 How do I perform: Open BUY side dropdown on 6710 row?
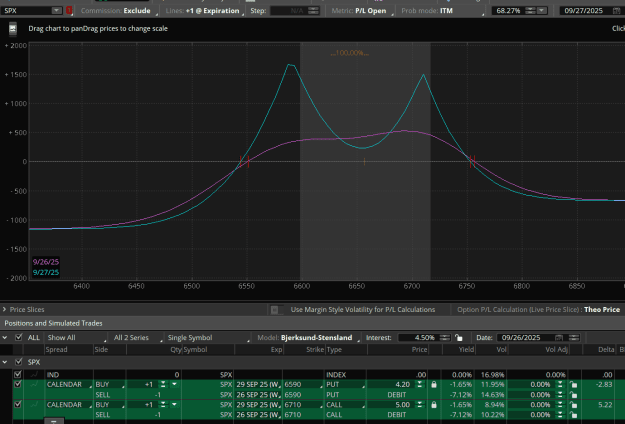point(110,405)
